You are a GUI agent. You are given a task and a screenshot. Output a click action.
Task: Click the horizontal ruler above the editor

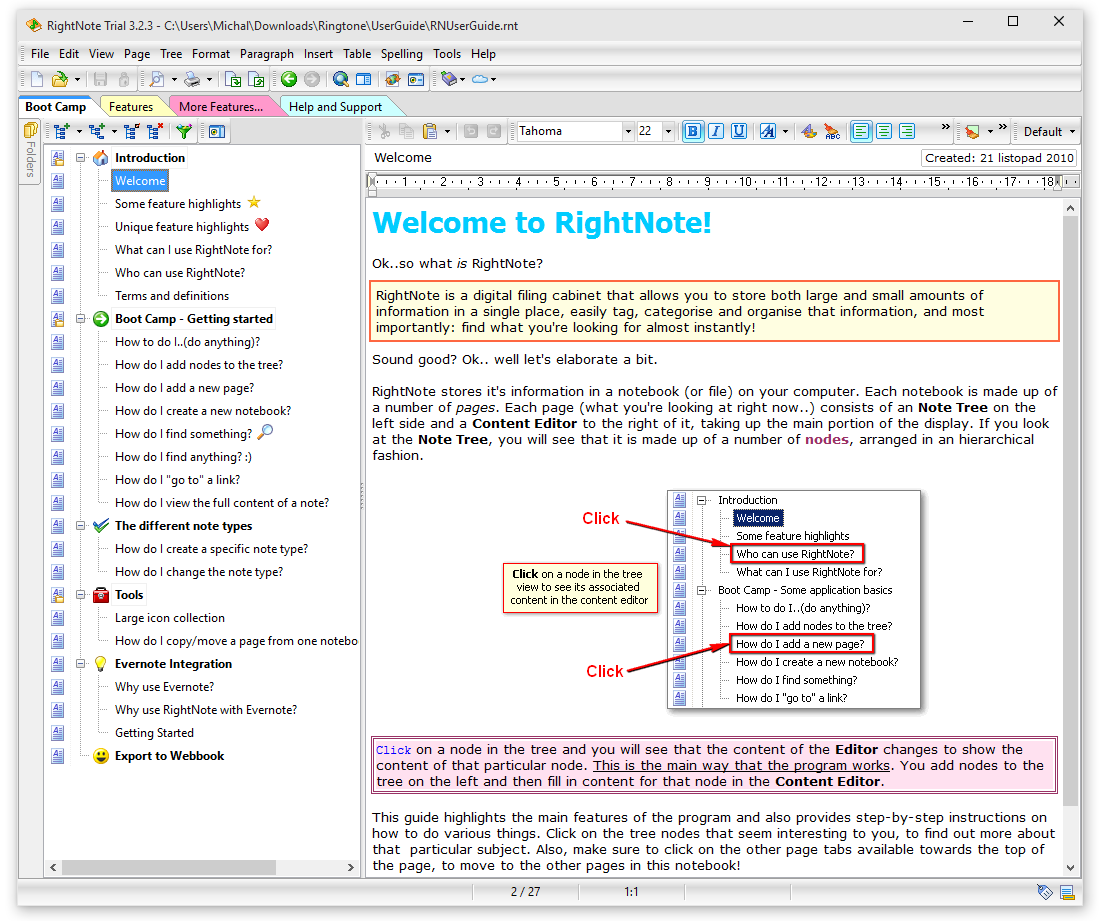pyautogui.click(x=723, y=182)
